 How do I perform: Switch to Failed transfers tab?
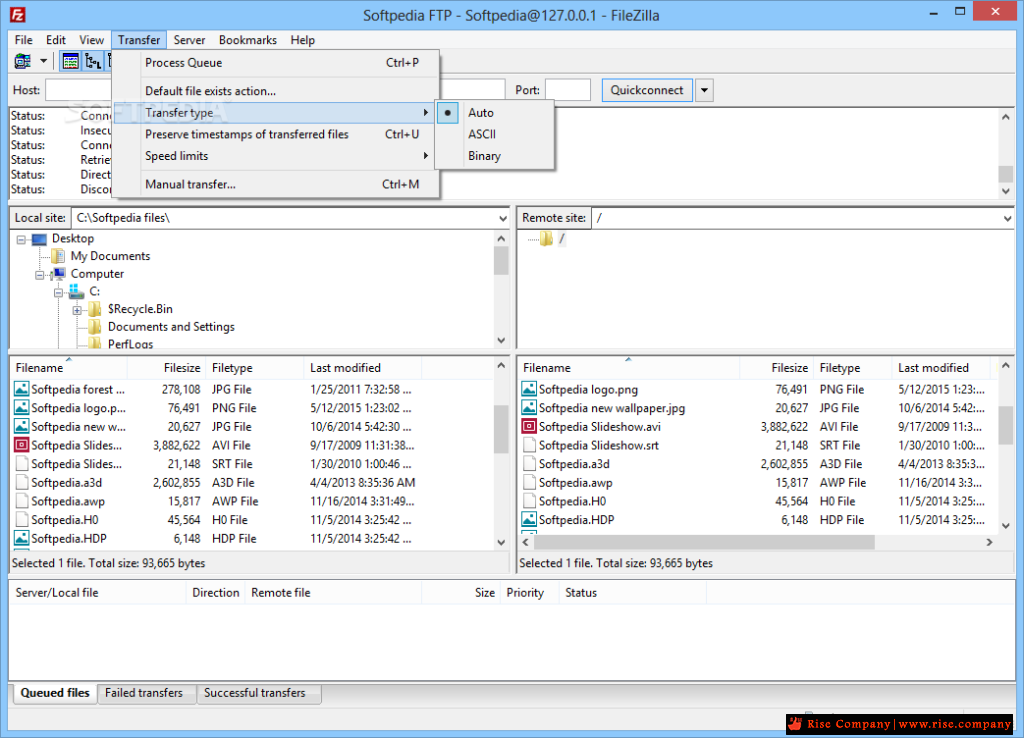(x=144, y=693)
